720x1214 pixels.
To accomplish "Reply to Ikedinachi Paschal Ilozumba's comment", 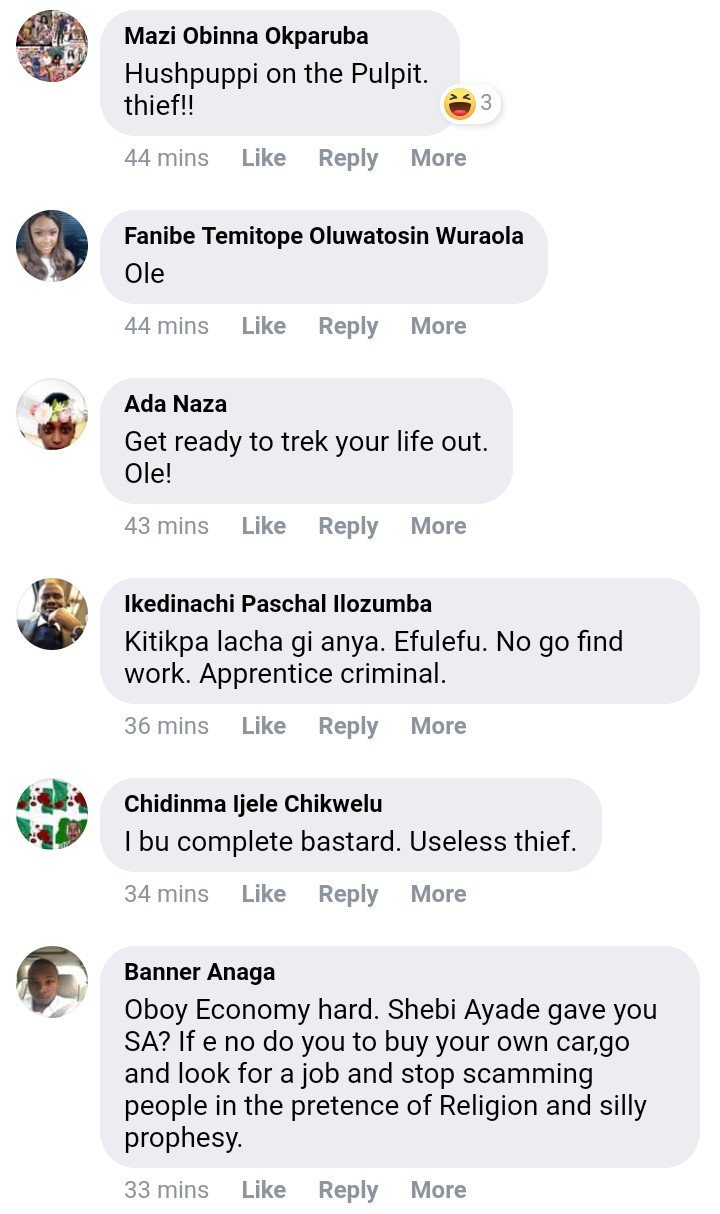I will 348,726.
